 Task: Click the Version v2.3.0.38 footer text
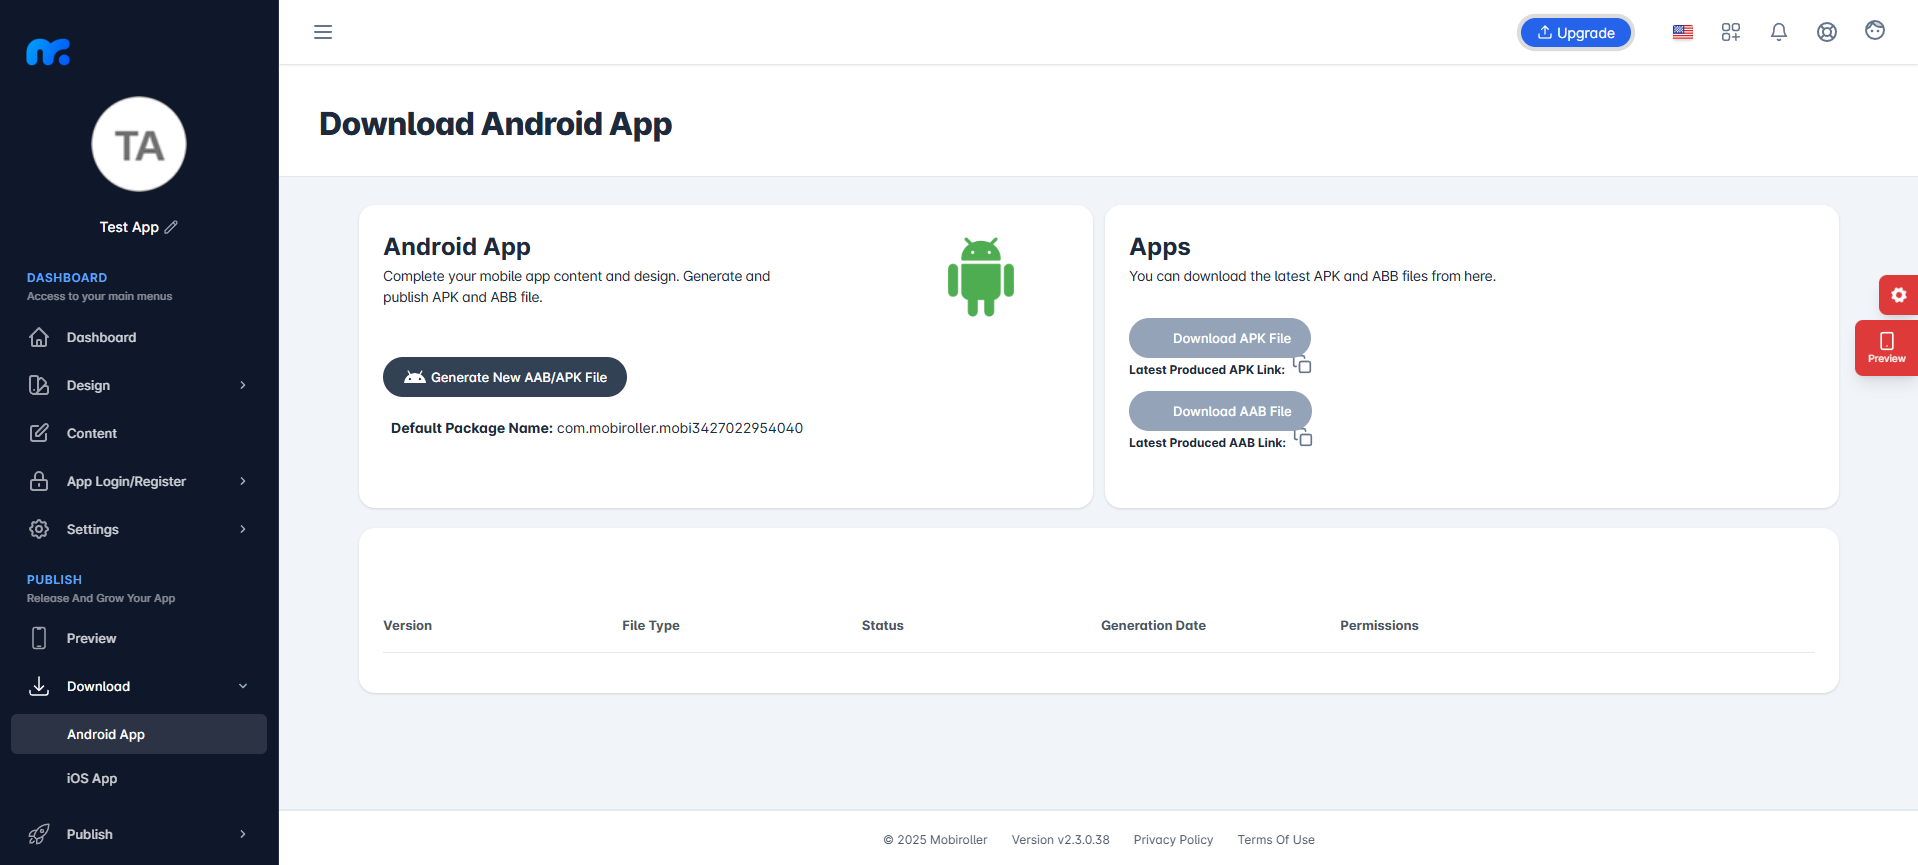(1061, 840)
